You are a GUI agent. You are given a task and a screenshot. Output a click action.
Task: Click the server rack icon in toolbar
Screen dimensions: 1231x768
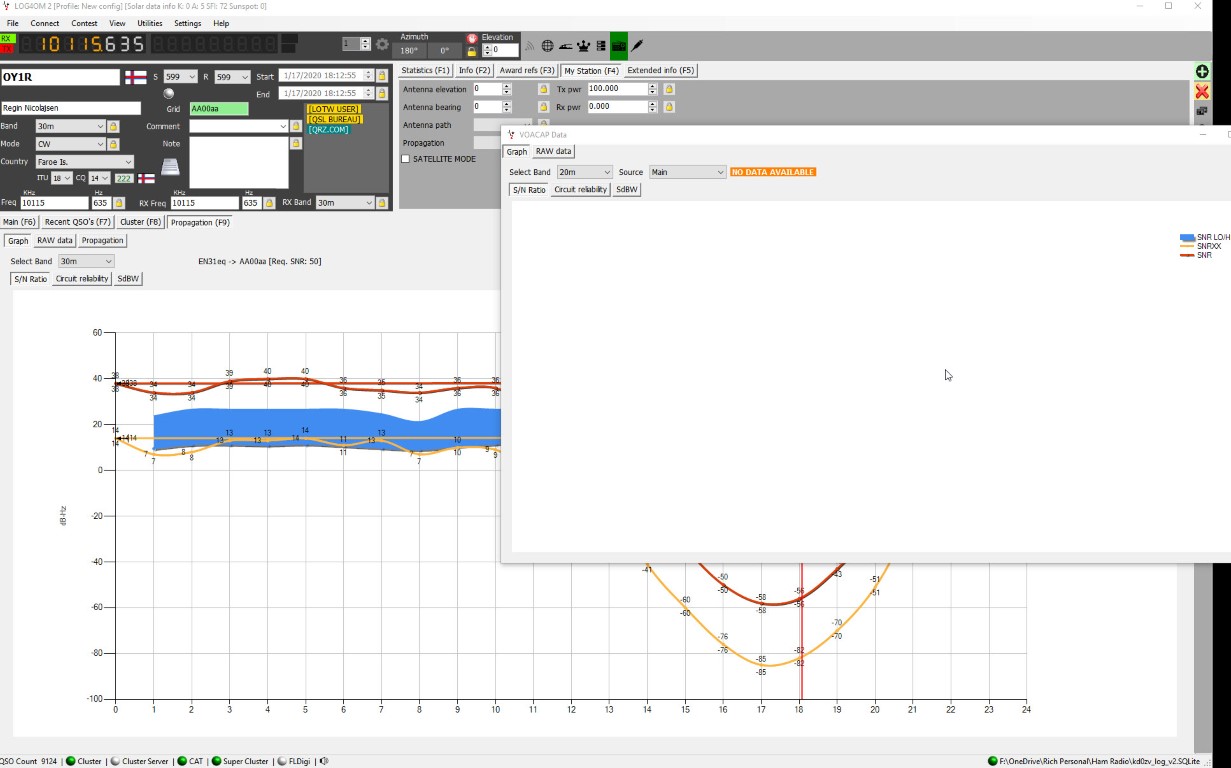(601, 45)
